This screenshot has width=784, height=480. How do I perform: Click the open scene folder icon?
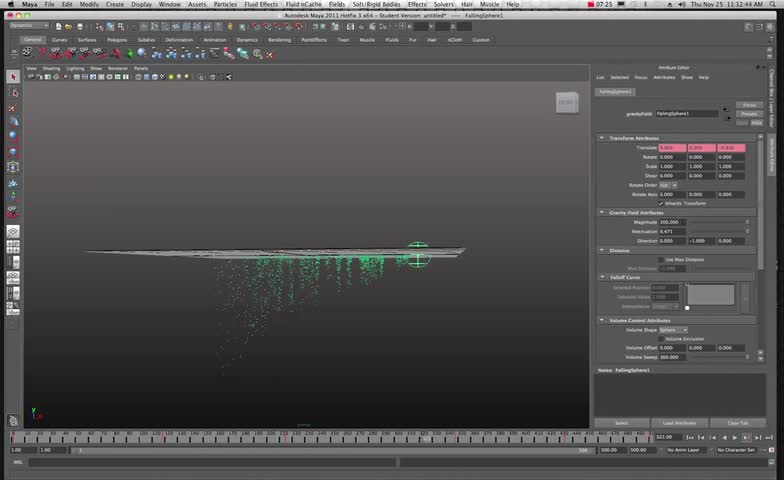click(x=70, y=28)
